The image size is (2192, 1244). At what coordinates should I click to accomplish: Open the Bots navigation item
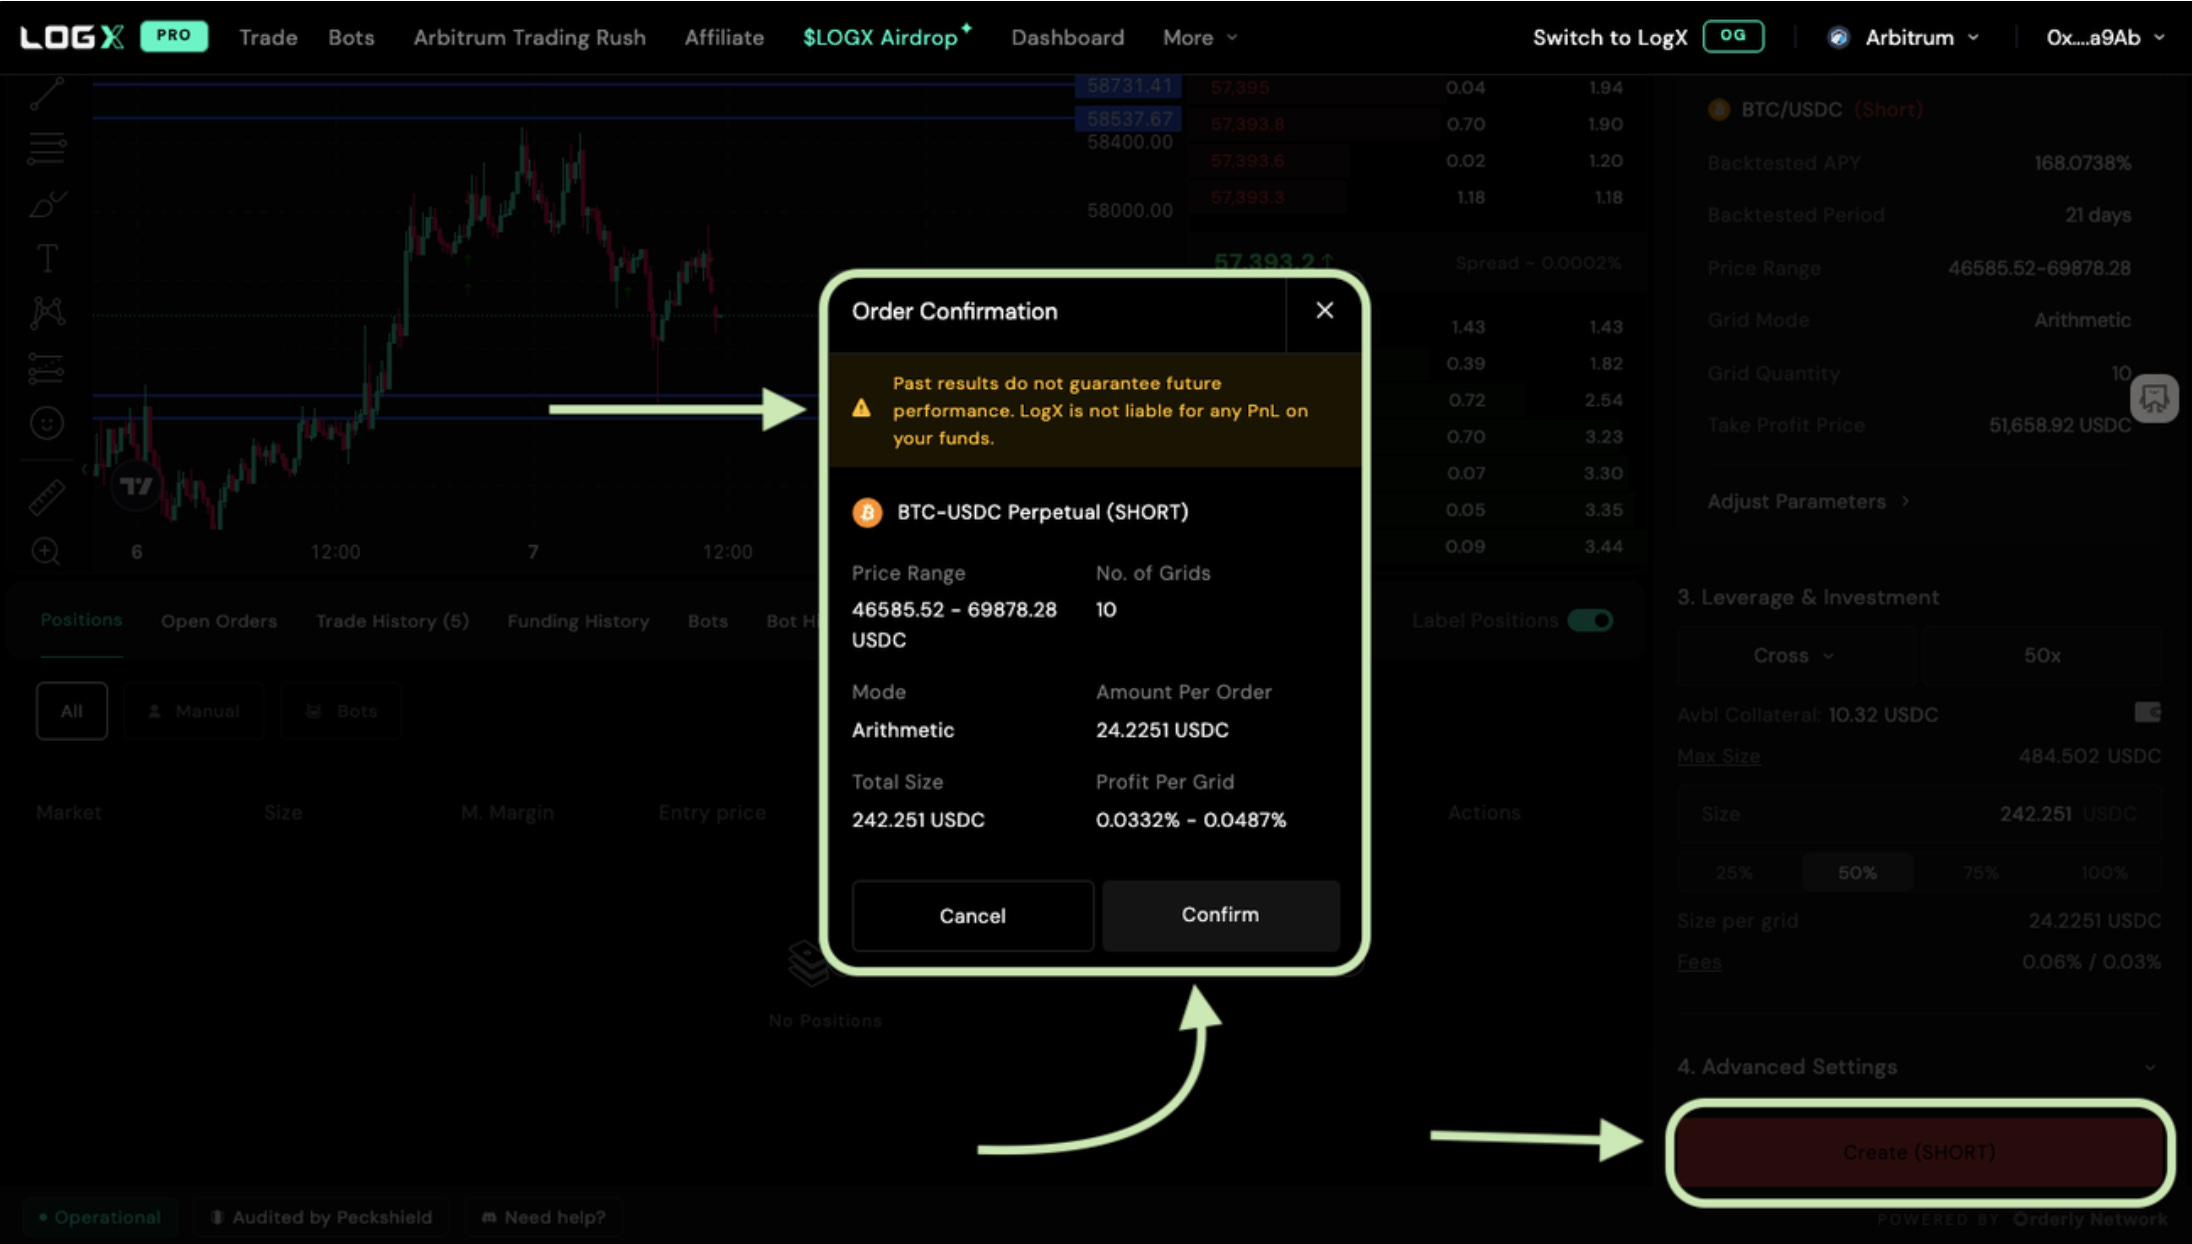click(x=351, y=37)
